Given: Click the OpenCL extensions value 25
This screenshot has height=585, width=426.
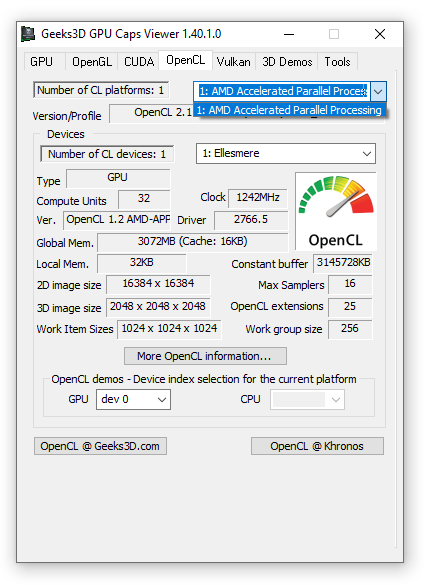Looking at the screenshot, I should tap(350, 307).
